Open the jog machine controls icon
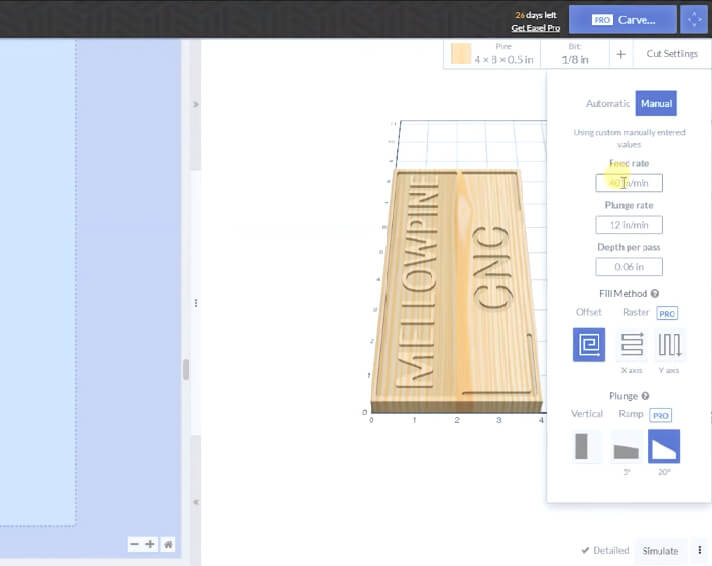This screenshot has width=712, height=566. click(x=696, y=19)
